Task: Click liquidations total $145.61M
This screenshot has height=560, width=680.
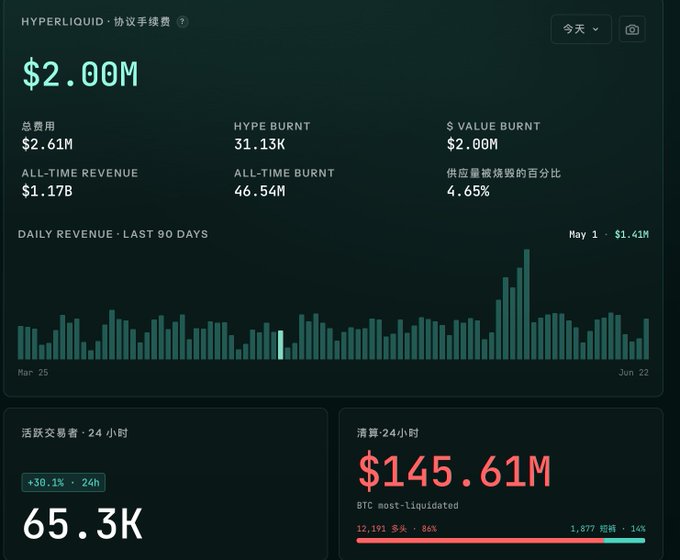Action: click(454, 471)
